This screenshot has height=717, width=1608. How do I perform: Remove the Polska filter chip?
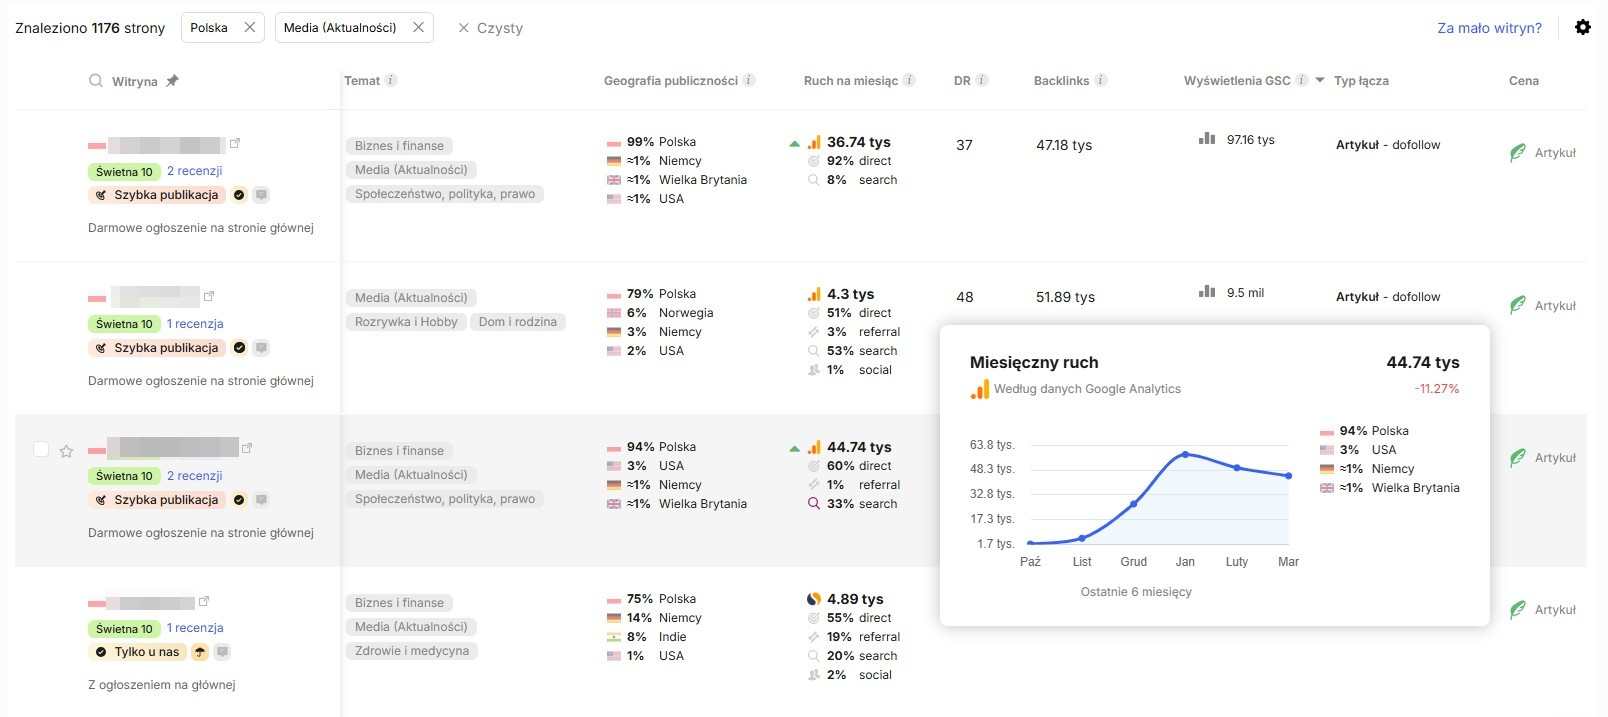(250, 27)
